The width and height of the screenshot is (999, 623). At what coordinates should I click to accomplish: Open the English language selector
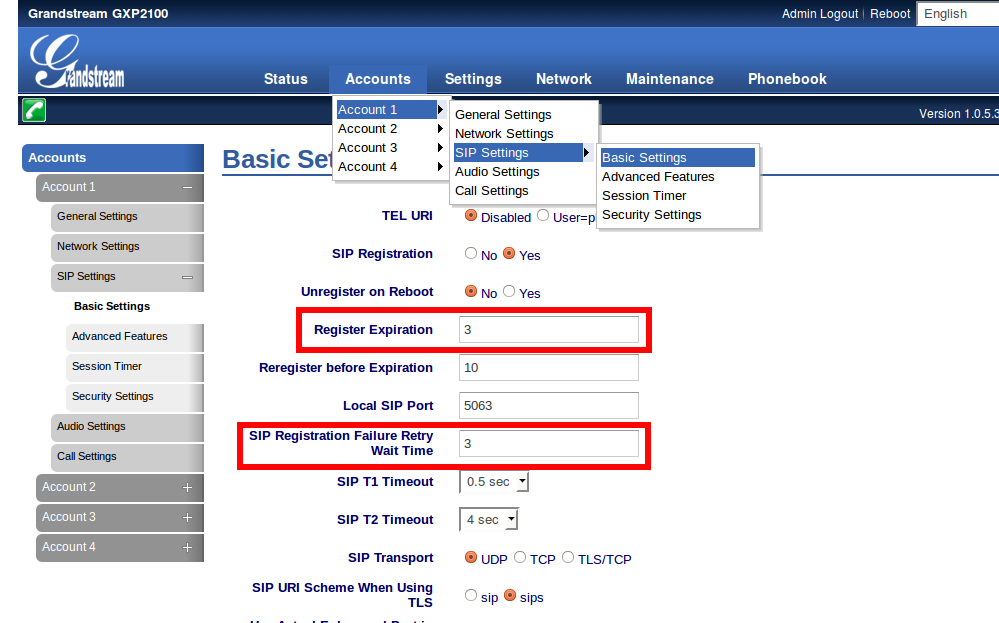click(x=958, y=14)
